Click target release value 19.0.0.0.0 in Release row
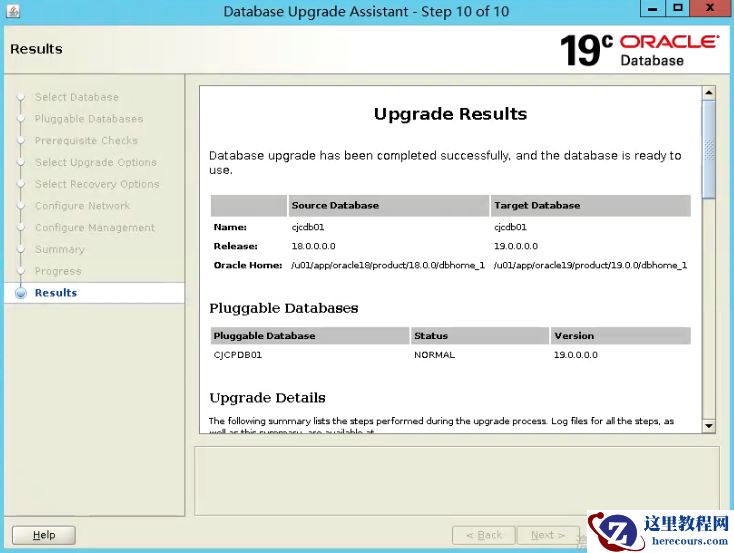 pos(516,246)
